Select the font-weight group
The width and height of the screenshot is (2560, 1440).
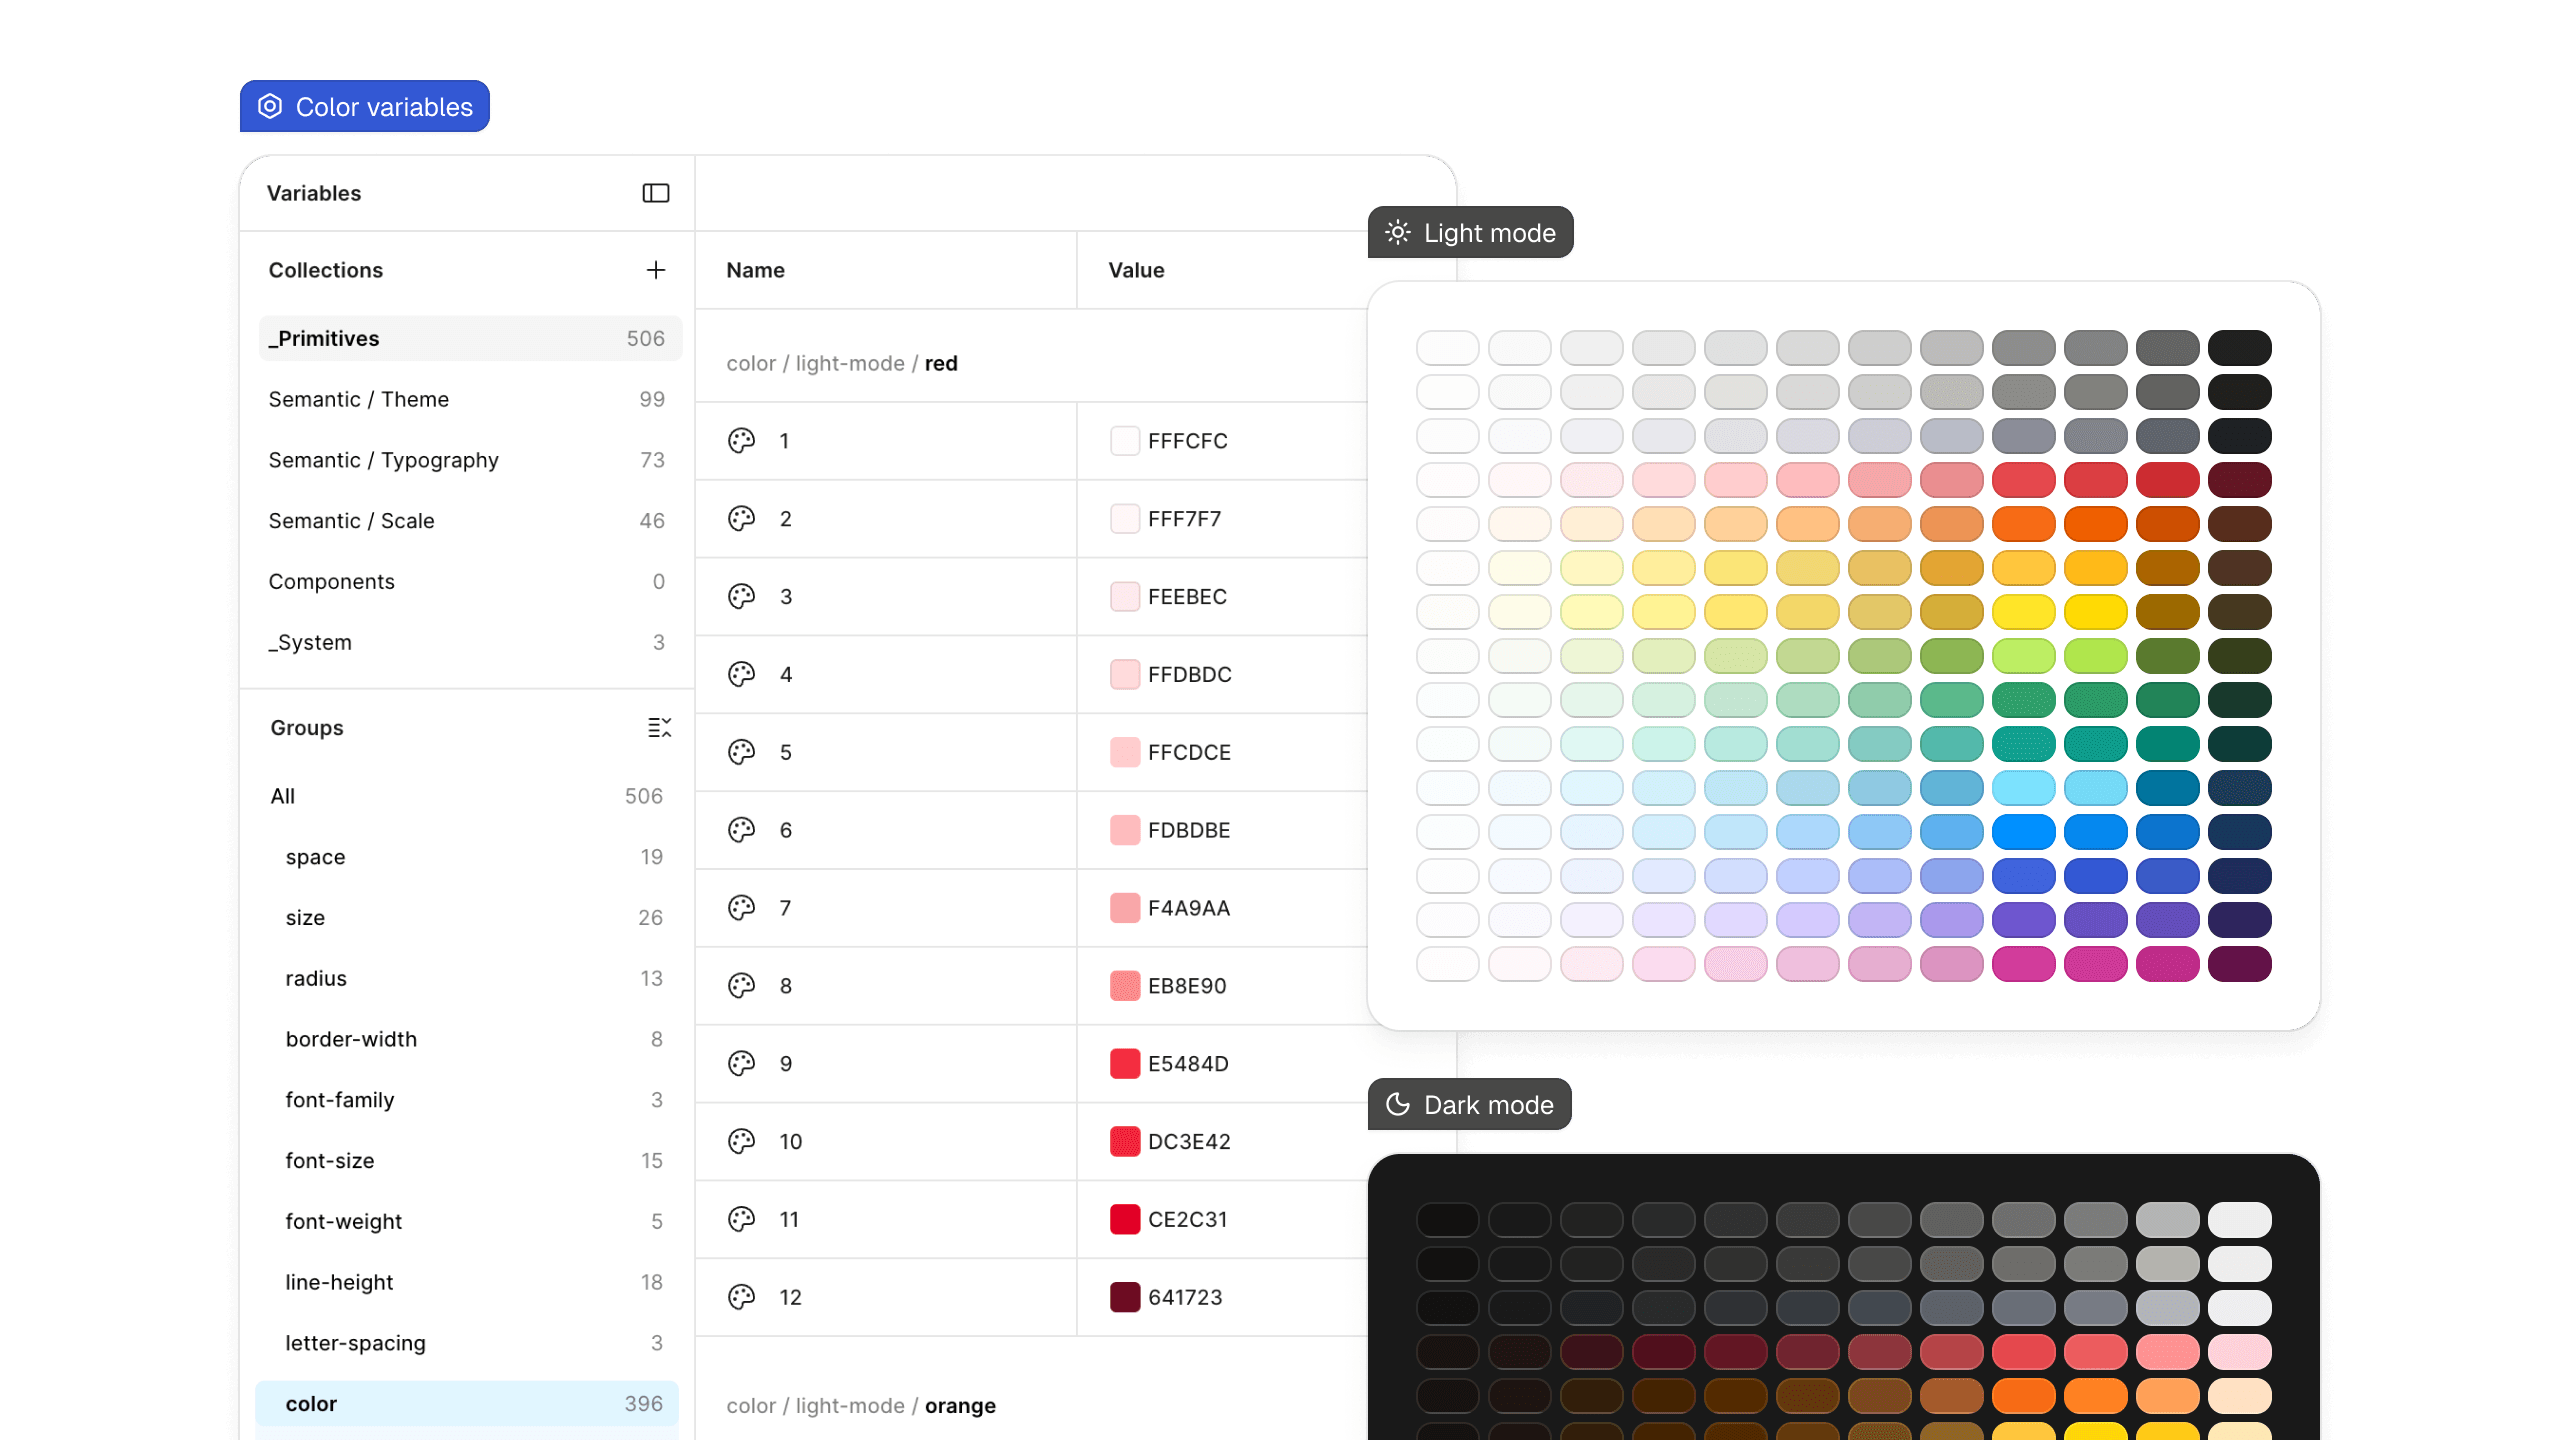coord(467,1222)
